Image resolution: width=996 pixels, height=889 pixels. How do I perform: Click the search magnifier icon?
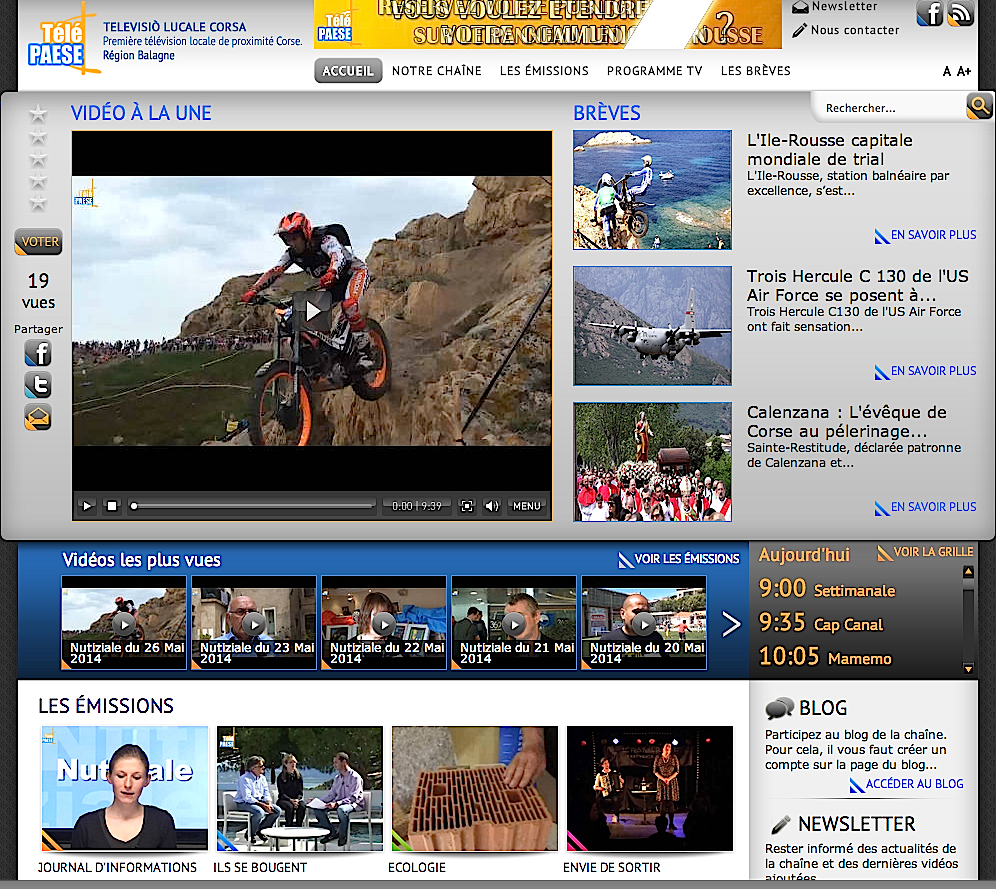tap(979, 106)
